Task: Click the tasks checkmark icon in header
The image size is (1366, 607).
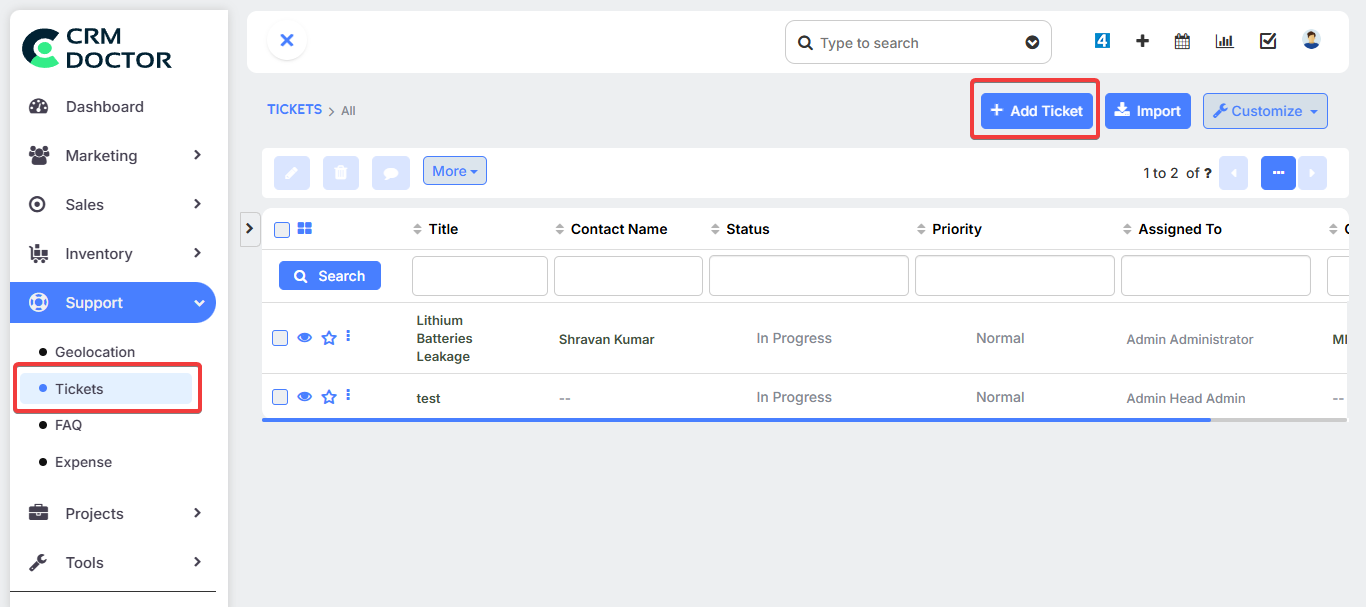Action: pyautogui.click(x=1268, y=41)
